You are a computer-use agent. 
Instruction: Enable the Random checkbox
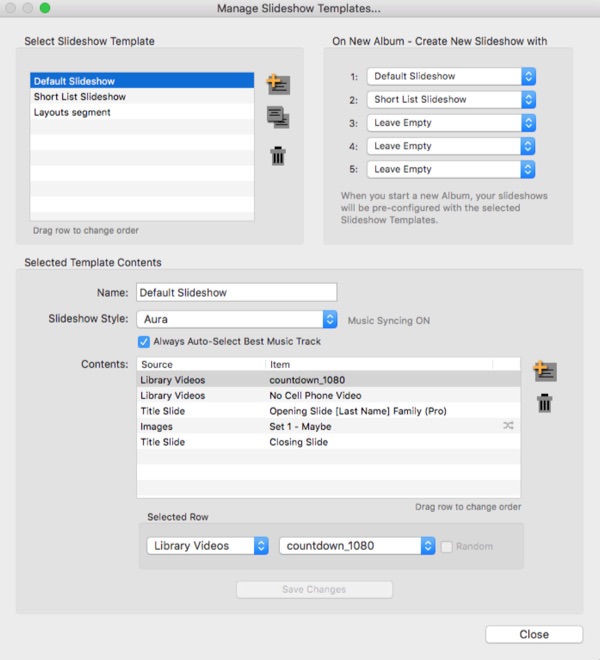coord(447,546)
